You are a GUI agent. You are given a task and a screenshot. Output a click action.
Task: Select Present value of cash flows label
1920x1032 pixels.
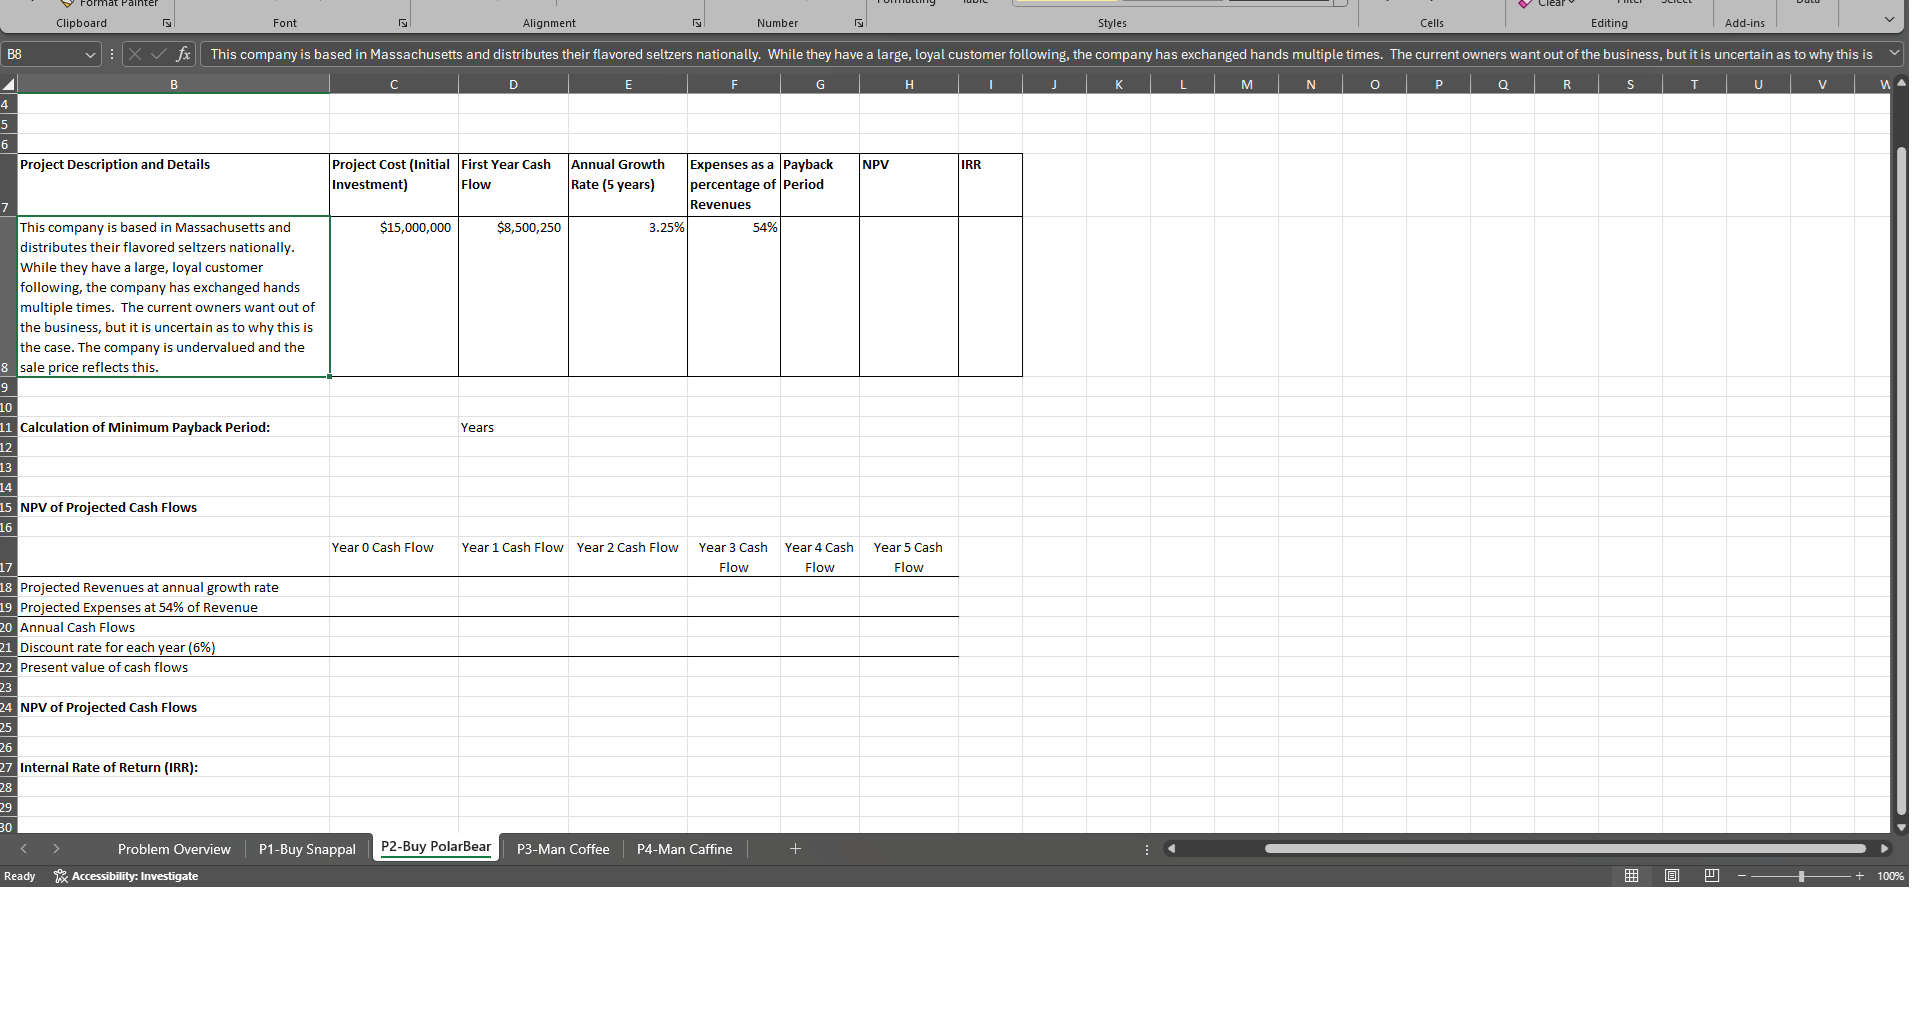point(174,667)
